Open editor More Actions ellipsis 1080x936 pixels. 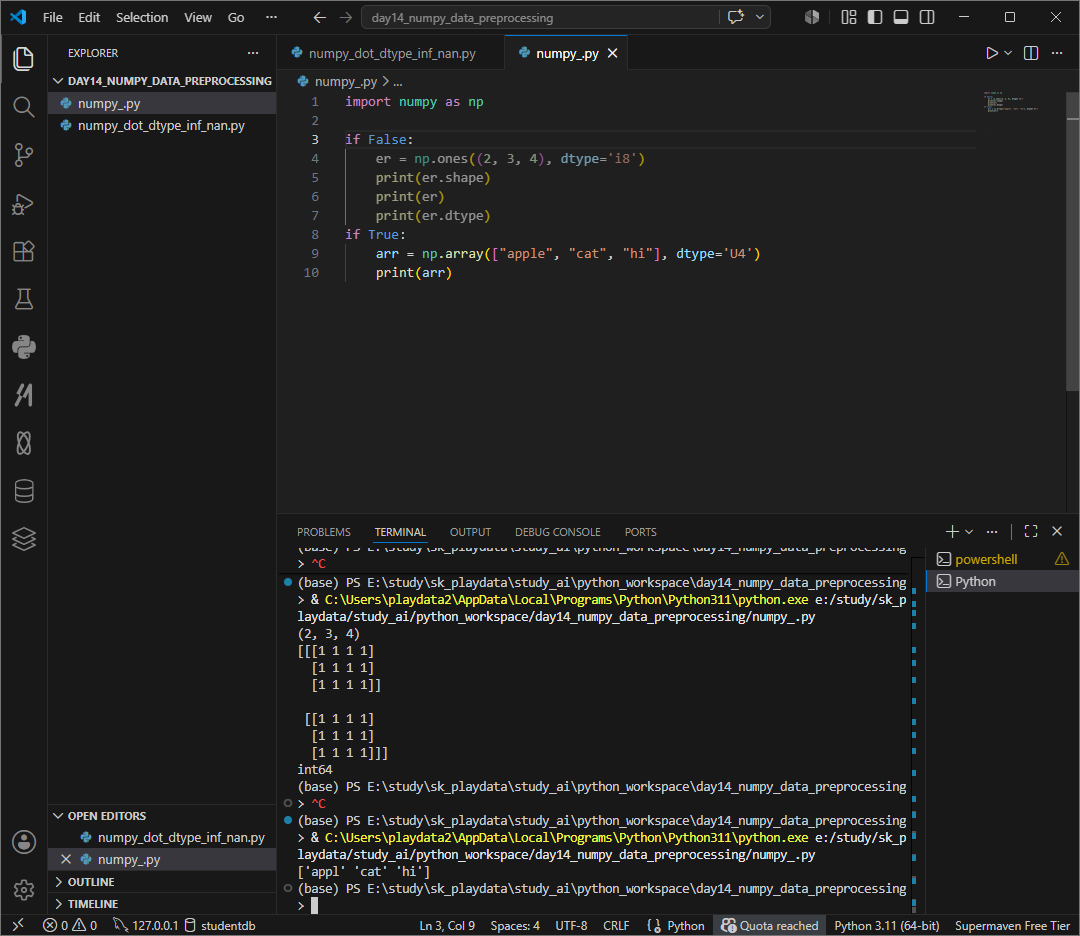point(1057,53)
